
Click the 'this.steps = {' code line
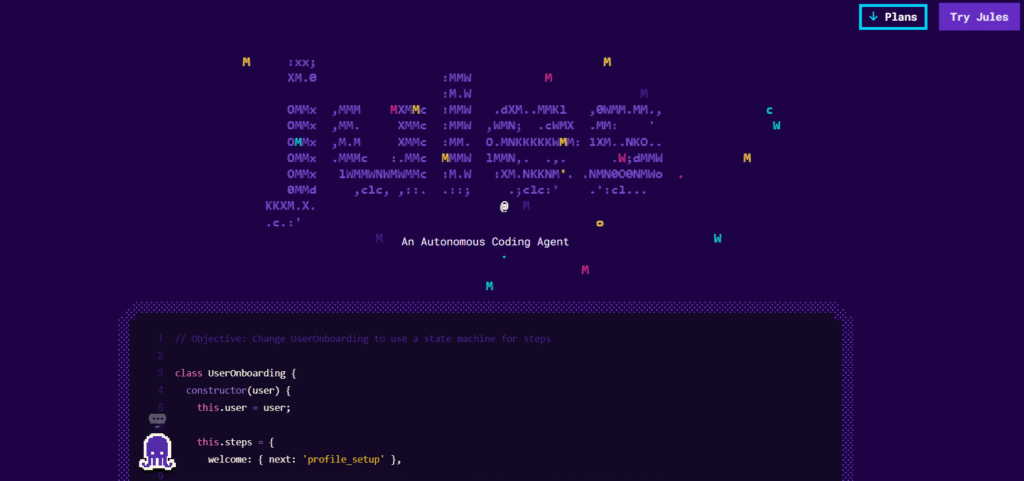click(236, 442)
